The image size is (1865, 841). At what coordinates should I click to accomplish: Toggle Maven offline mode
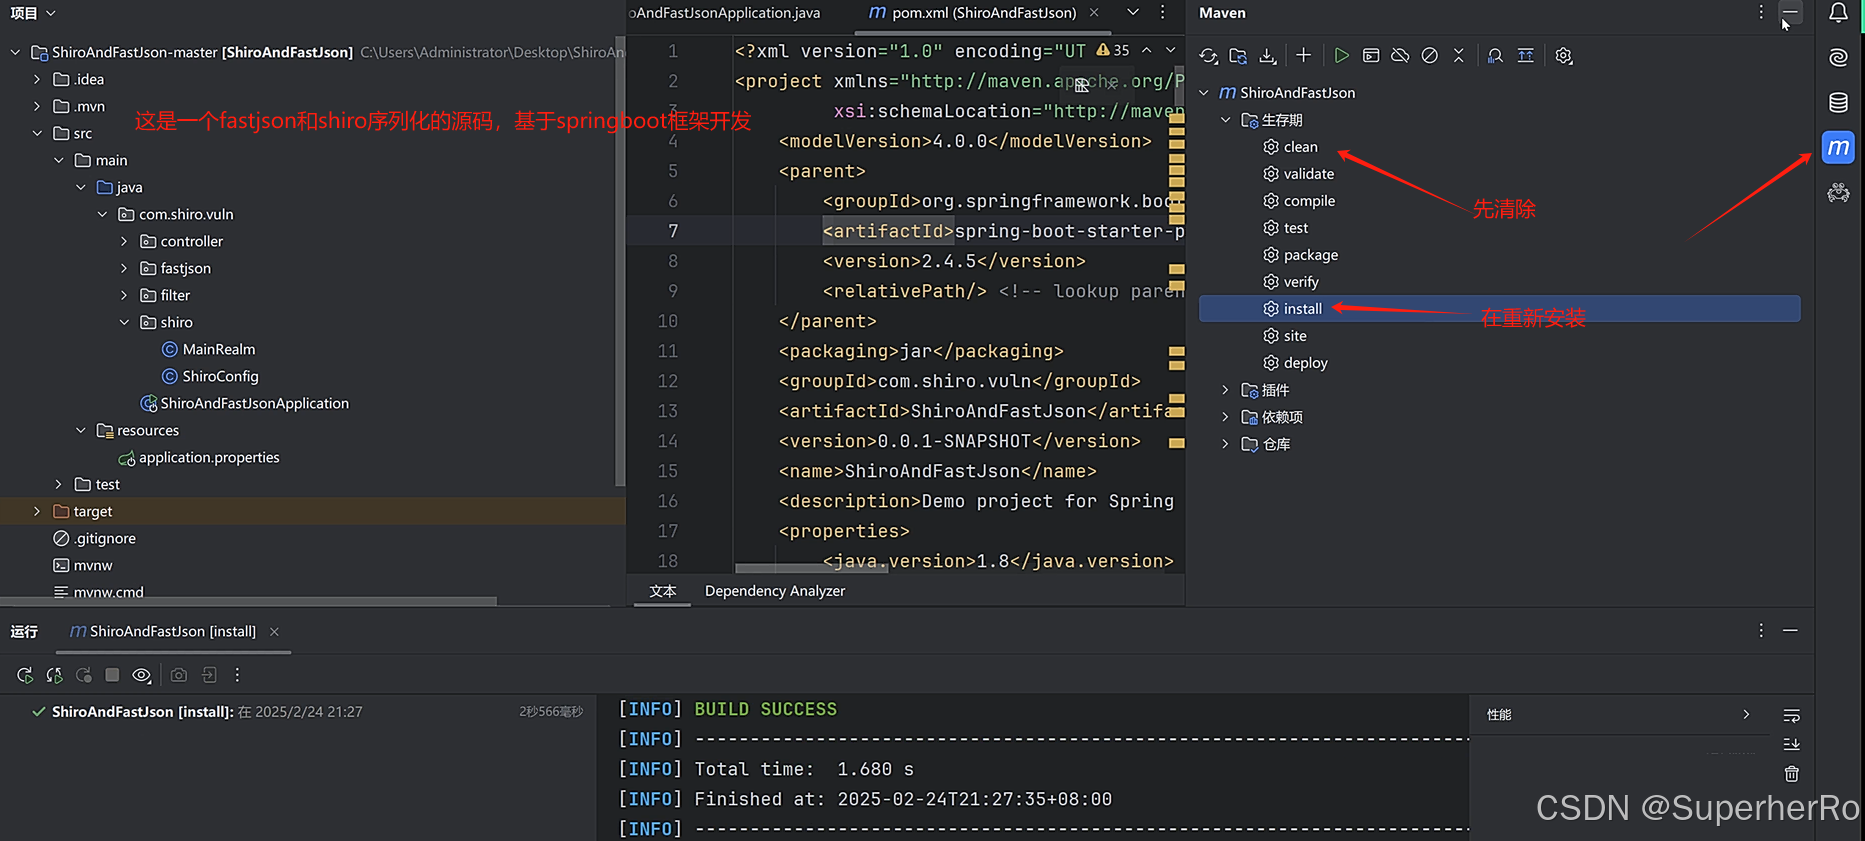point(1400,56)
